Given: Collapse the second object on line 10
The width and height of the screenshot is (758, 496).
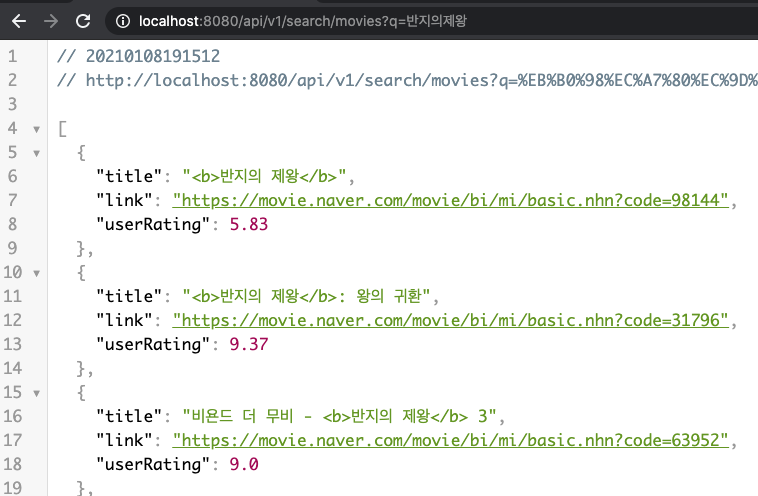Looking at the screenshot, I should pos(36,273).
